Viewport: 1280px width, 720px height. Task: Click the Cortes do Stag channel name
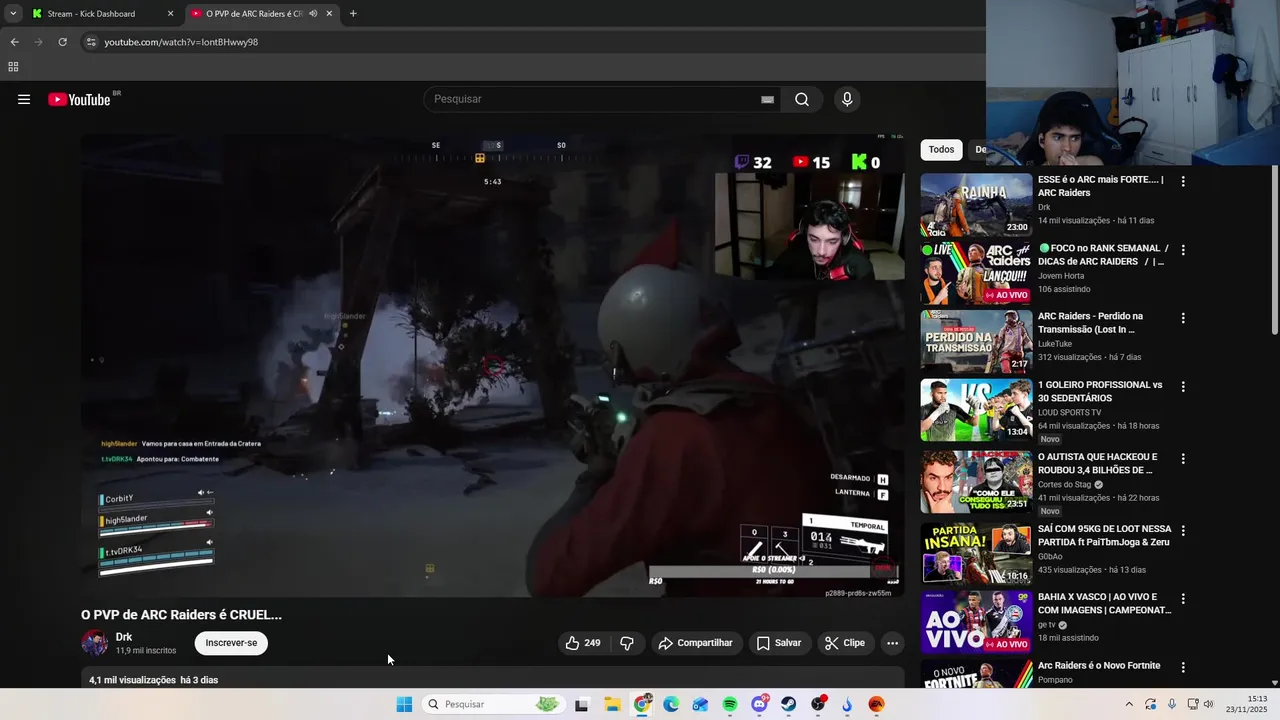1065,484
